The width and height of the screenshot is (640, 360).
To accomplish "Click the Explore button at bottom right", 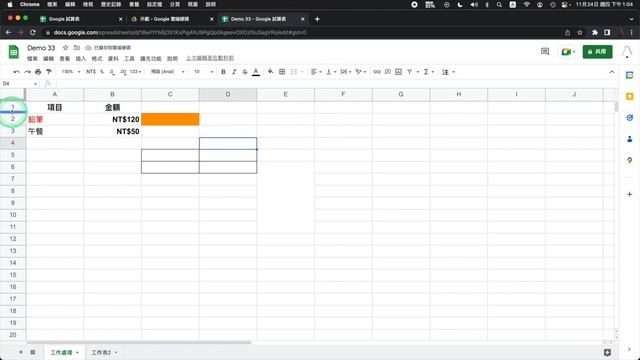I will coord(607,352).
